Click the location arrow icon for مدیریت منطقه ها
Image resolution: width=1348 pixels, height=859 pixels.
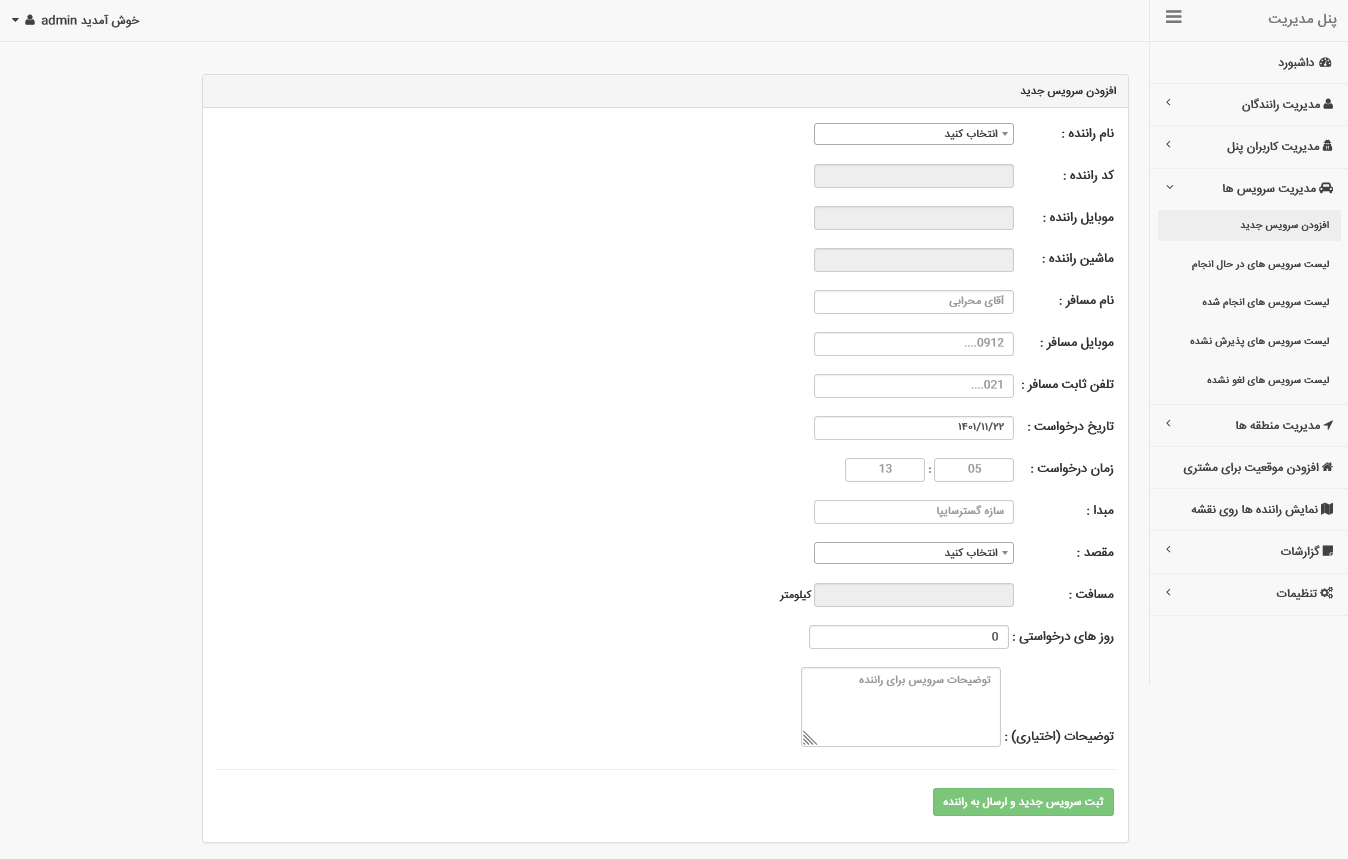click(1328, 425)
